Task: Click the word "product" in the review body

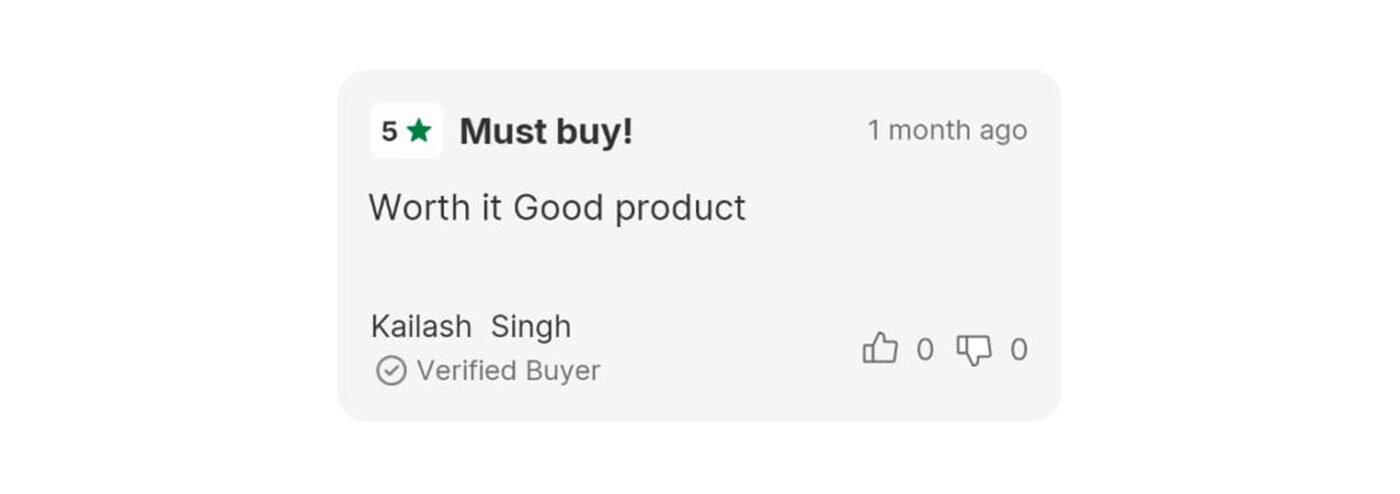Action: point(680,208)
